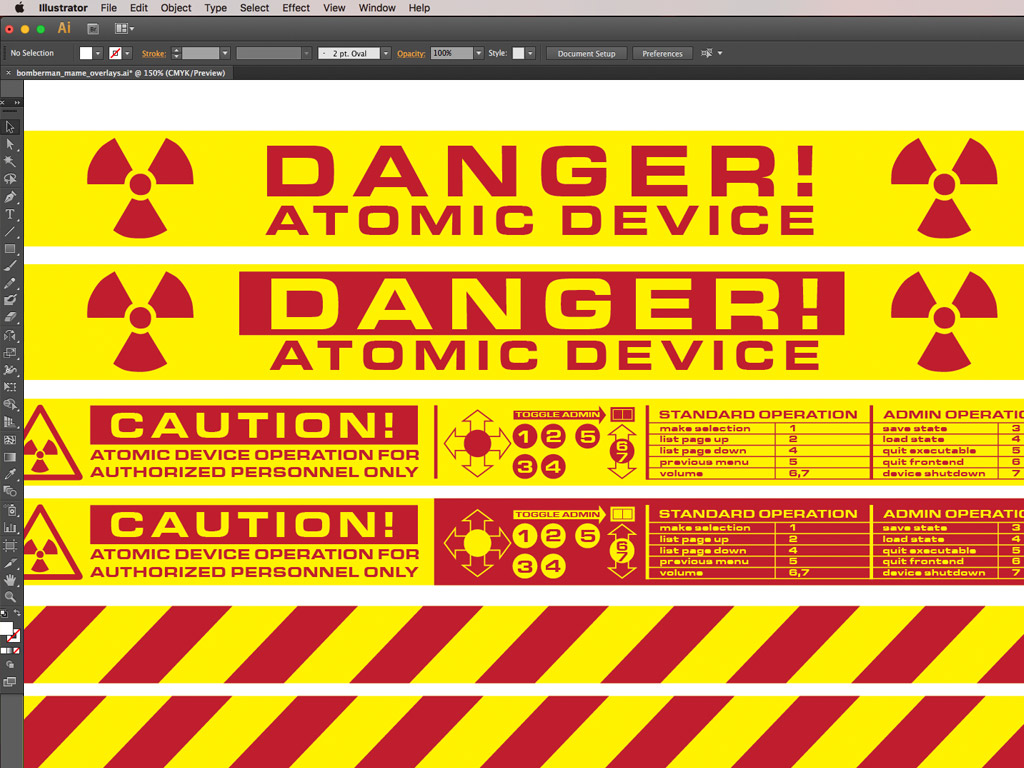Viewport: 1024px width, 768px height.
Task: Select the Rectangle tool
Action: pyautogui.click(x=10, y=249)
